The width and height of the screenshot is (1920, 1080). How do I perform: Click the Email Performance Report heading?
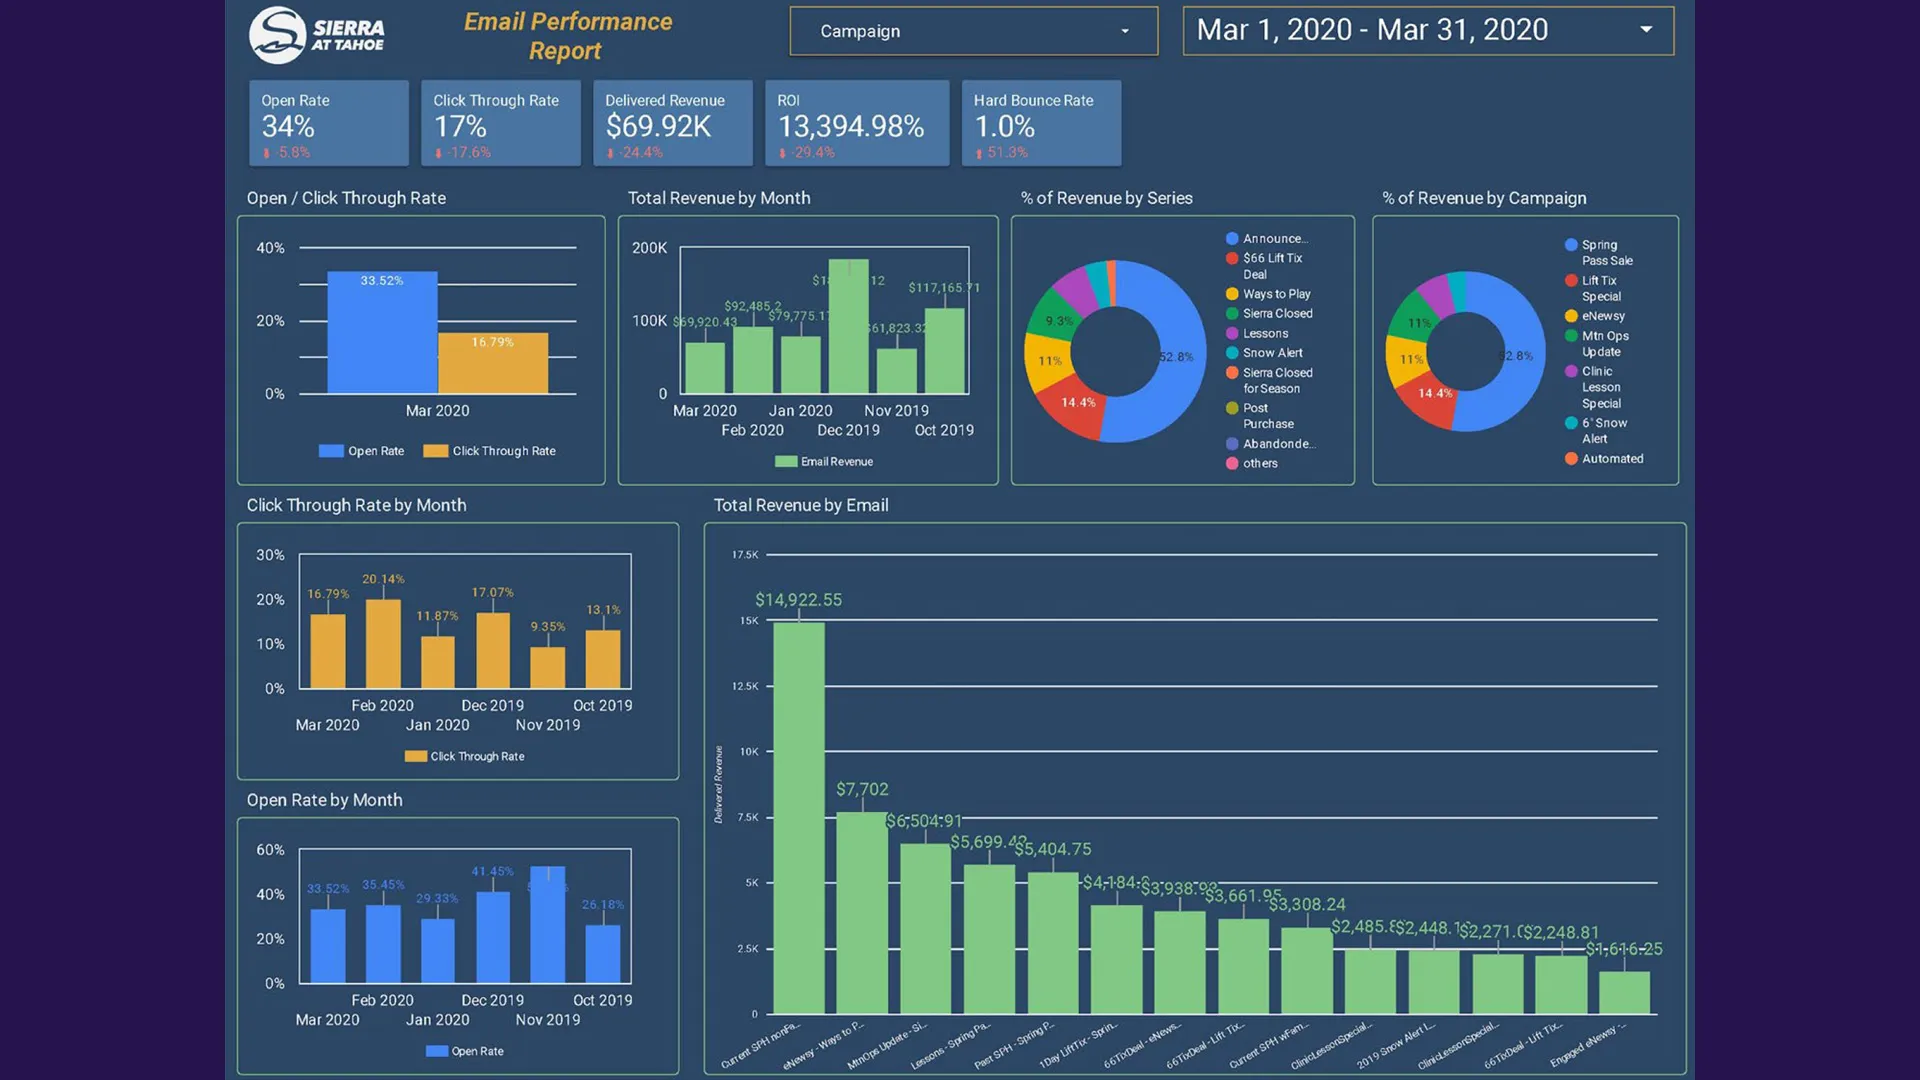pos(567,36)
